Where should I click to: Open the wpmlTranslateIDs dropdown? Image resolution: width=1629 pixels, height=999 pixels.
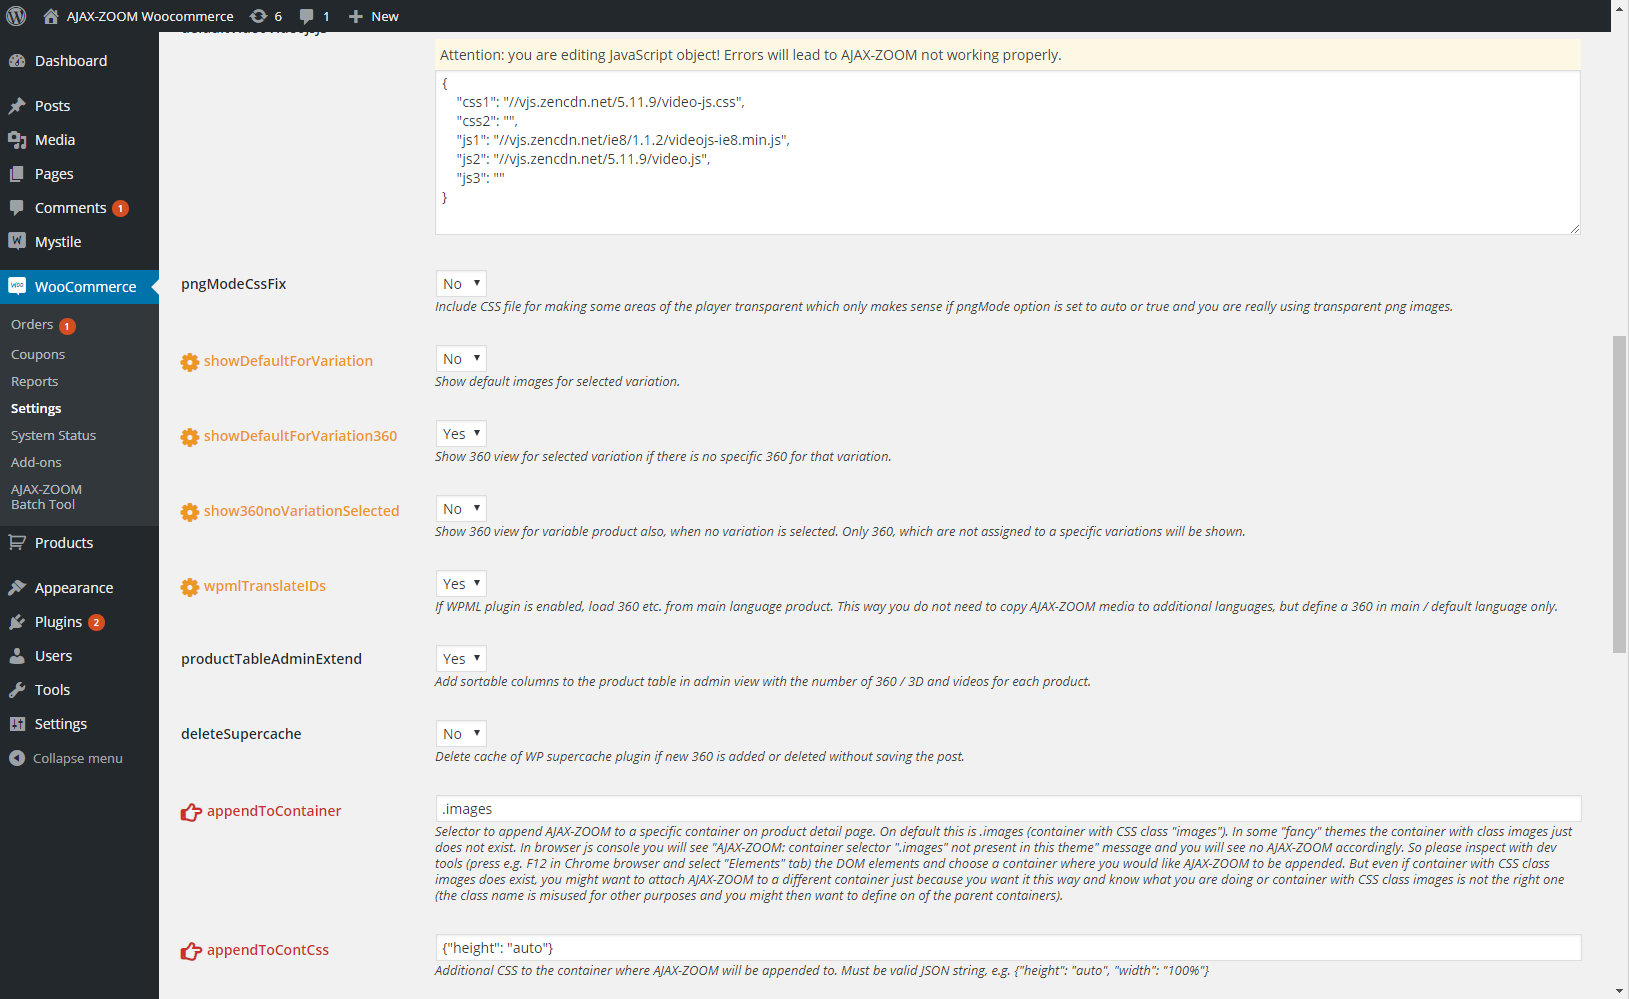[461, 583]
